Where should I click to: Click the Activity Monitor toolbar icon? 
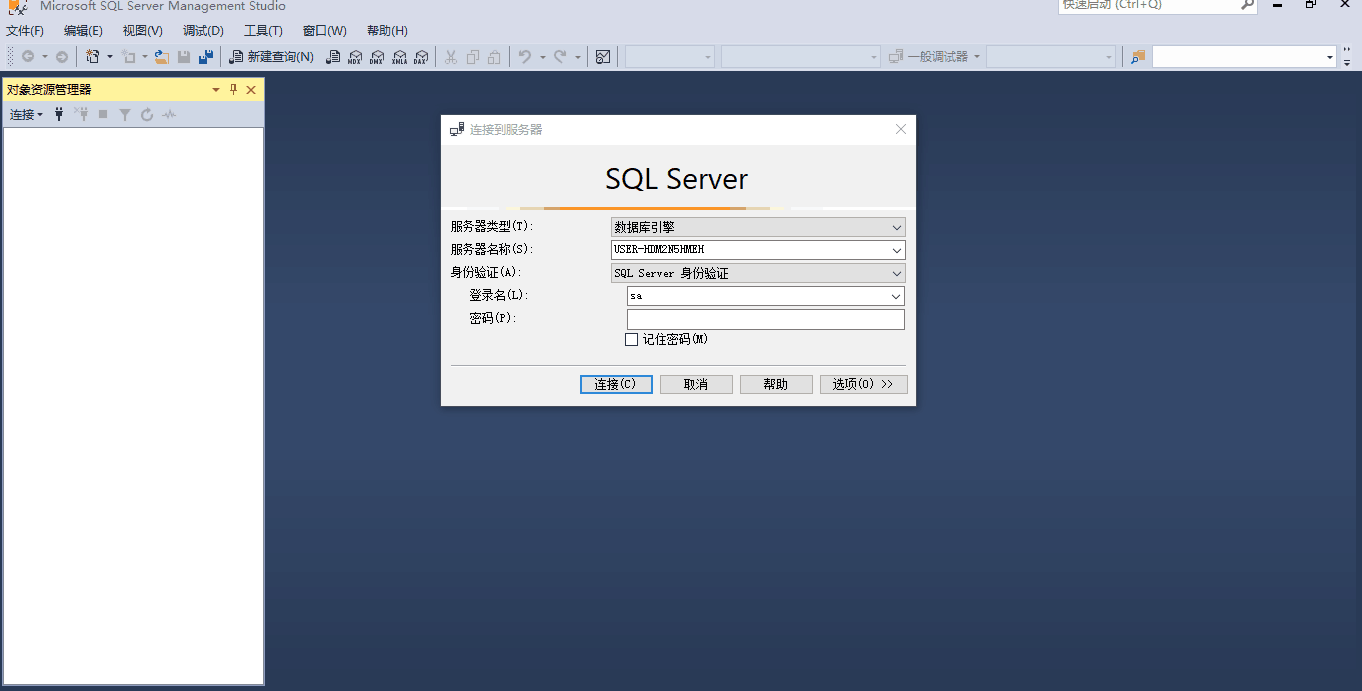pyautogui.click(x=603, y=57)
